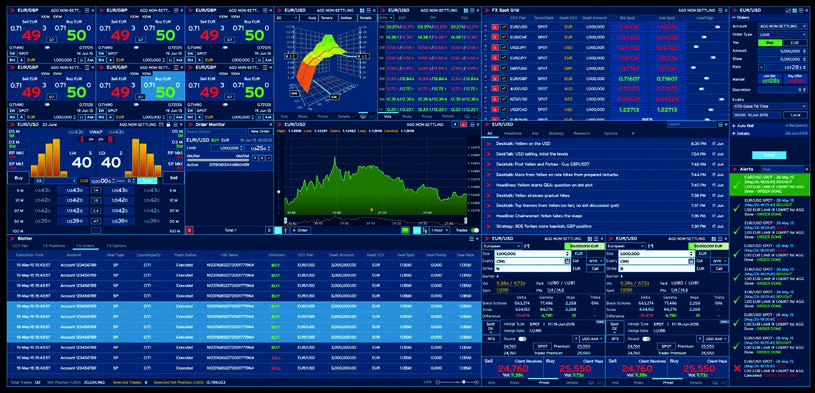Switch to CCY Pair tab in Blotter
Viewport: 815px width, 393px height.
click(20, 245)
